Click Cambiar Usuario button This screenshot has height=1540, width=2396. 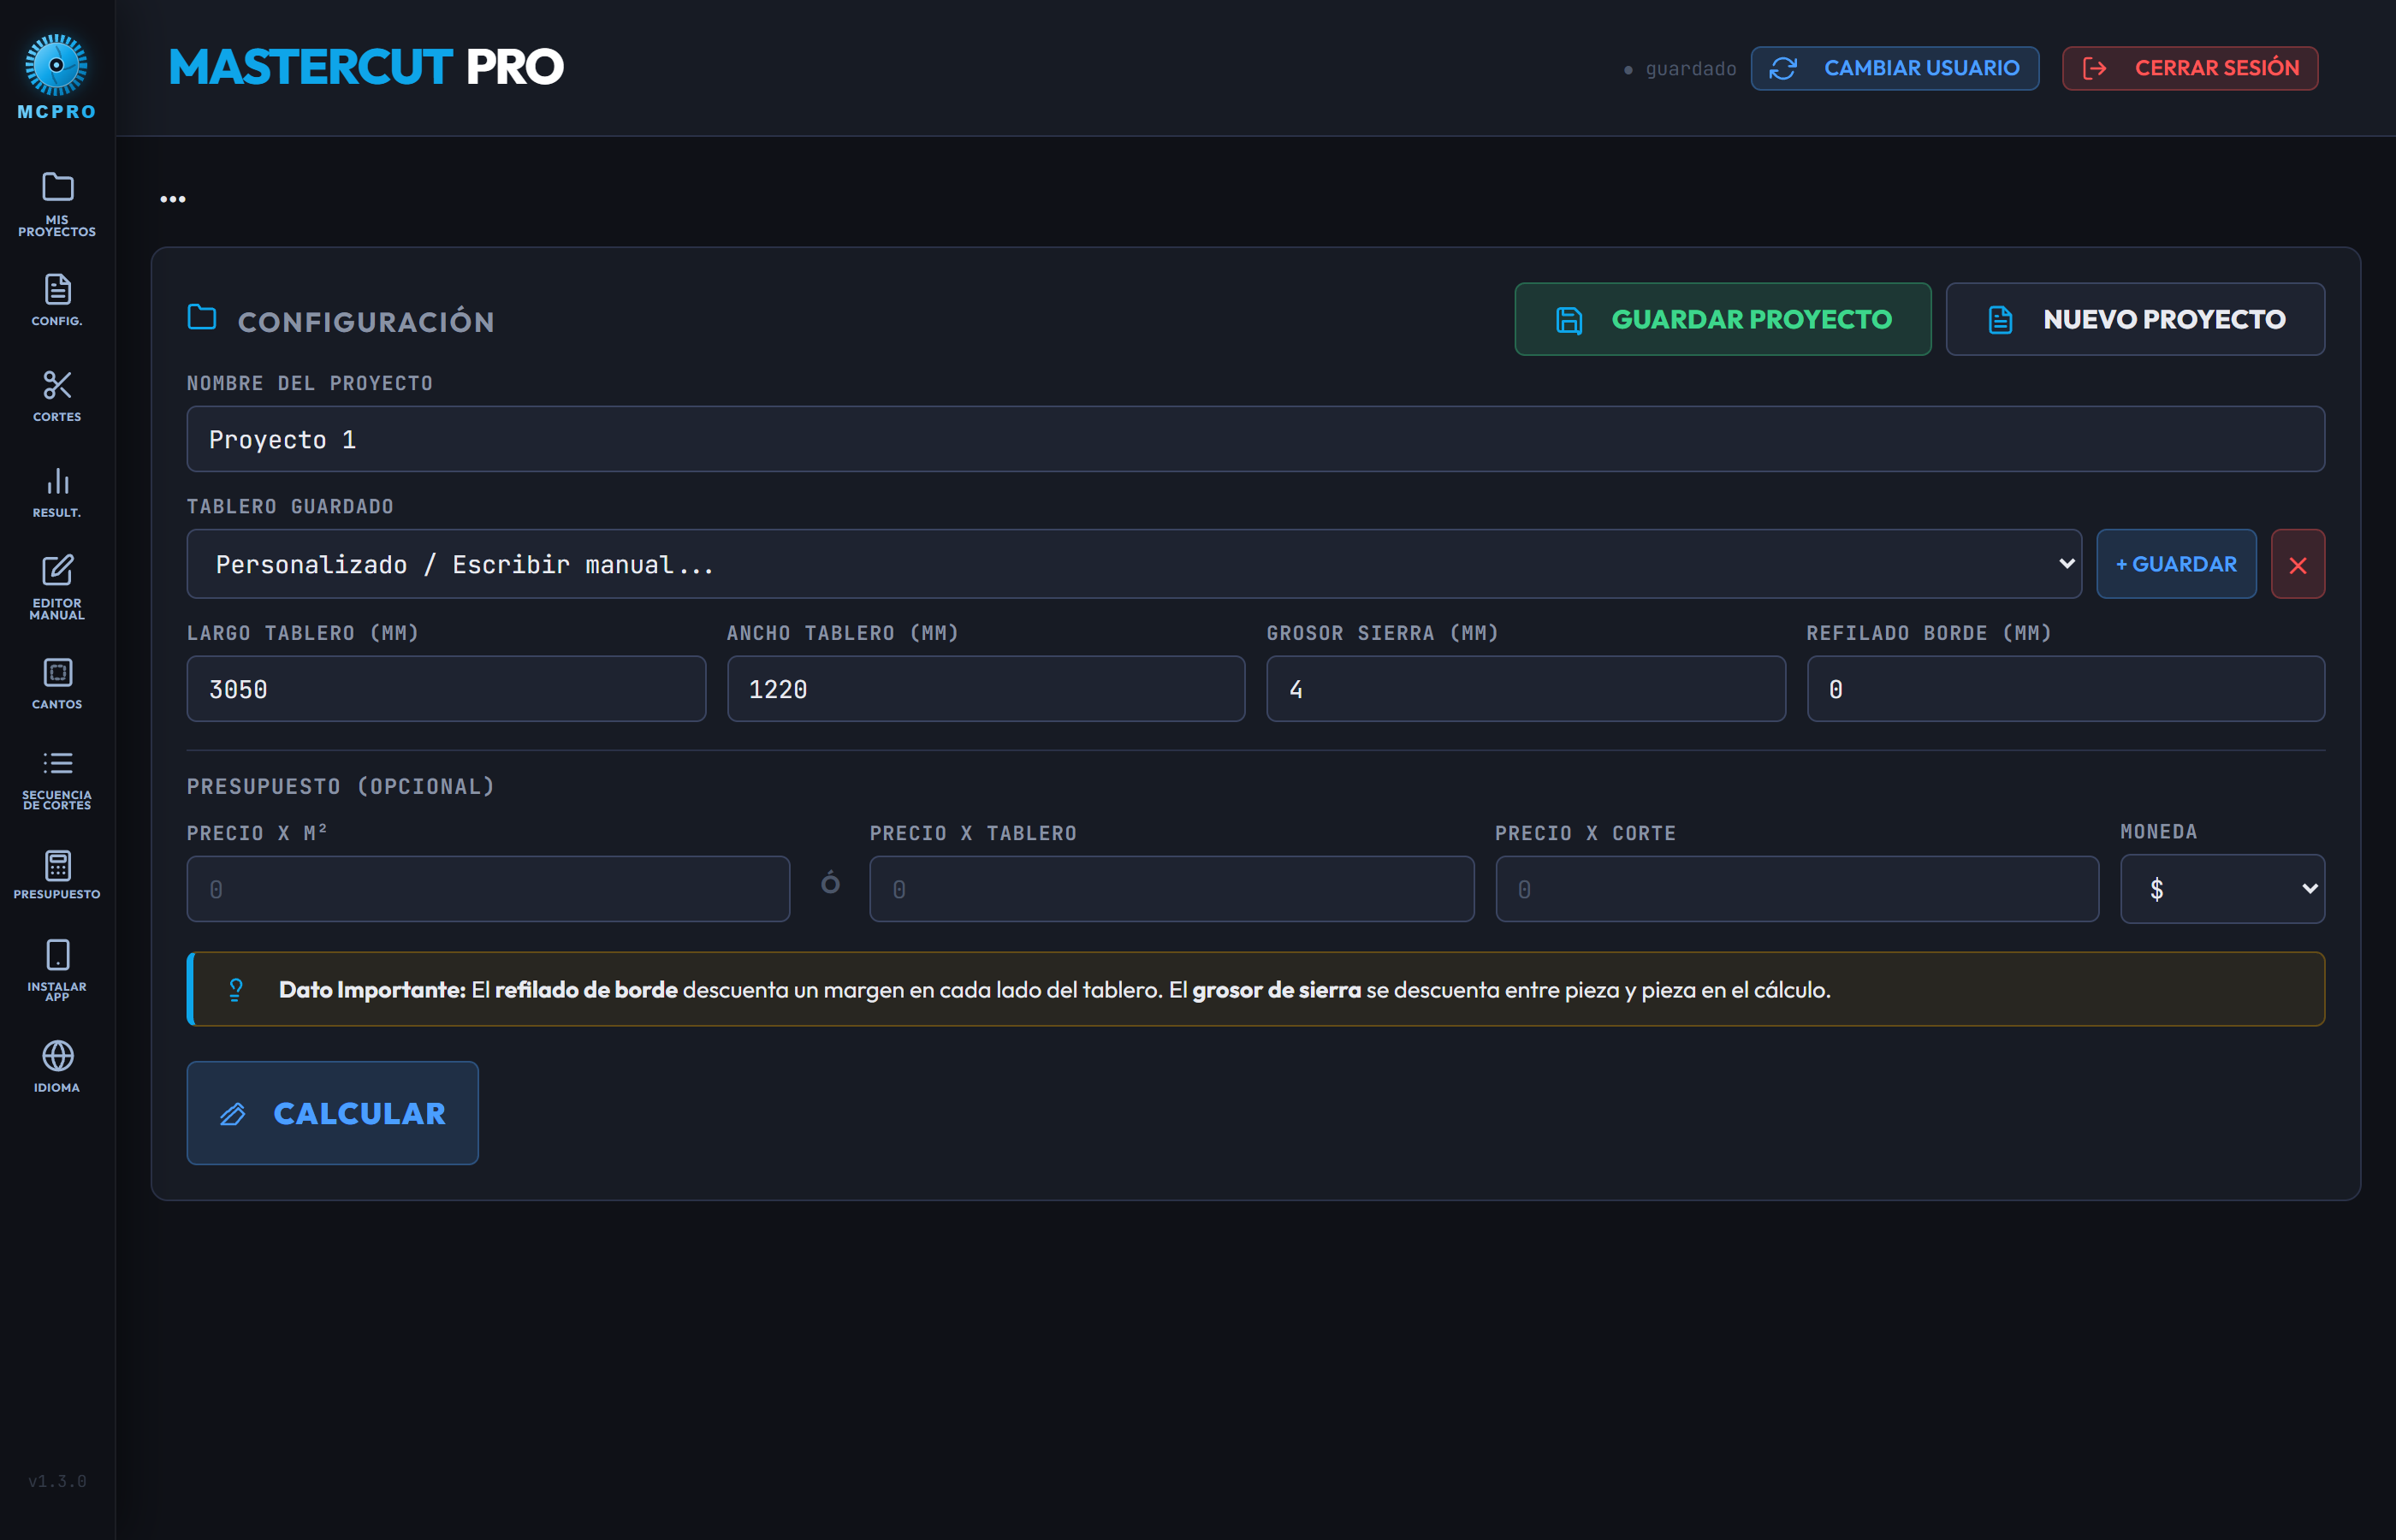1894,68
